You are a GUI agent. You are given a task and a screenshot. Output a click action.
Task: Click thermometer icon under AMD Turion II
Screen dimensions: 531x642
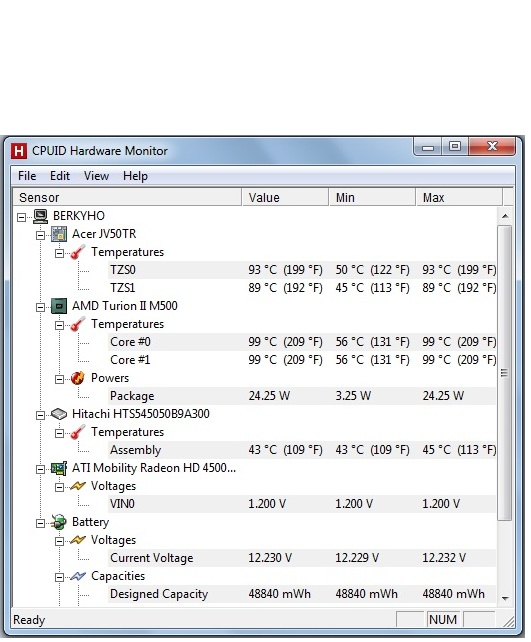[x=77, y=324]
